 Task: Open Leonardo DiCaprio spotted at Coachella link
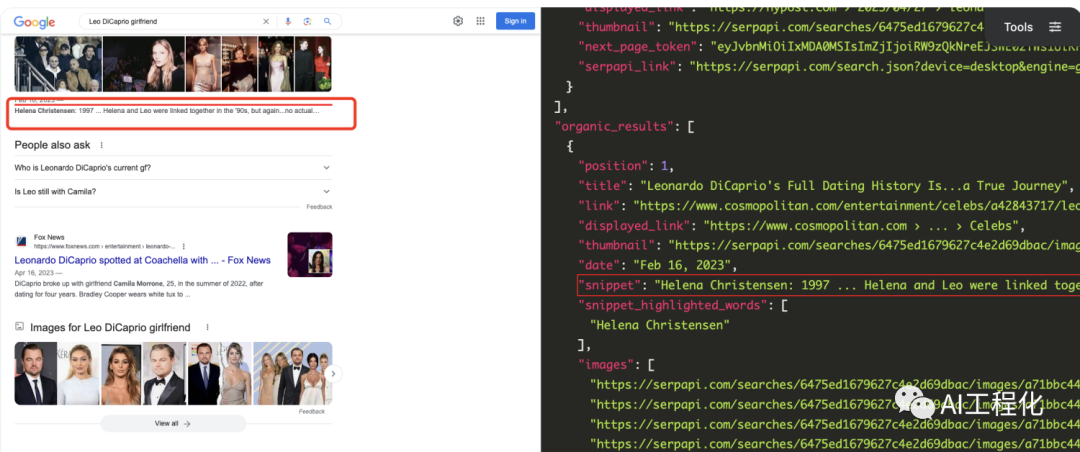click(x=143, y=260)
